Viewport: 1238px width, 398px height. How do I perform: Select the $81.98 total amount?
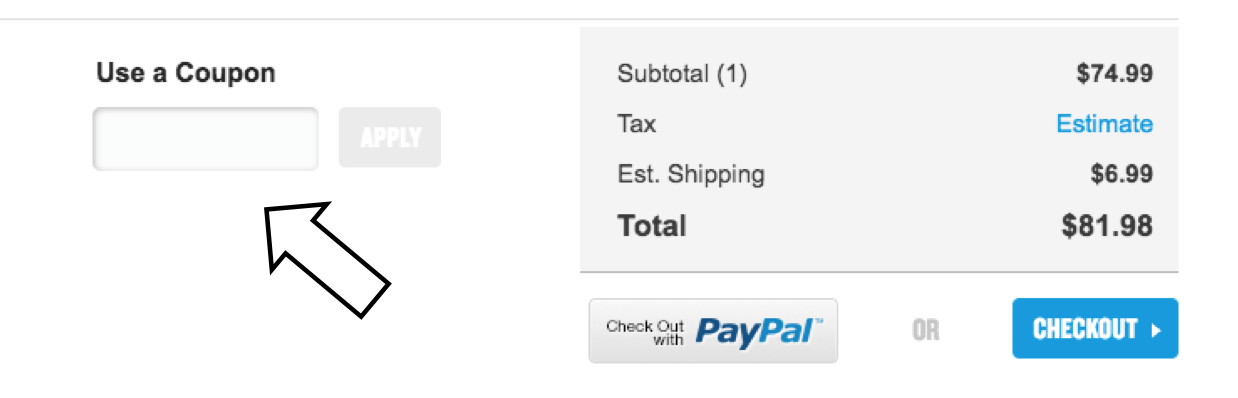[1107, 226]
